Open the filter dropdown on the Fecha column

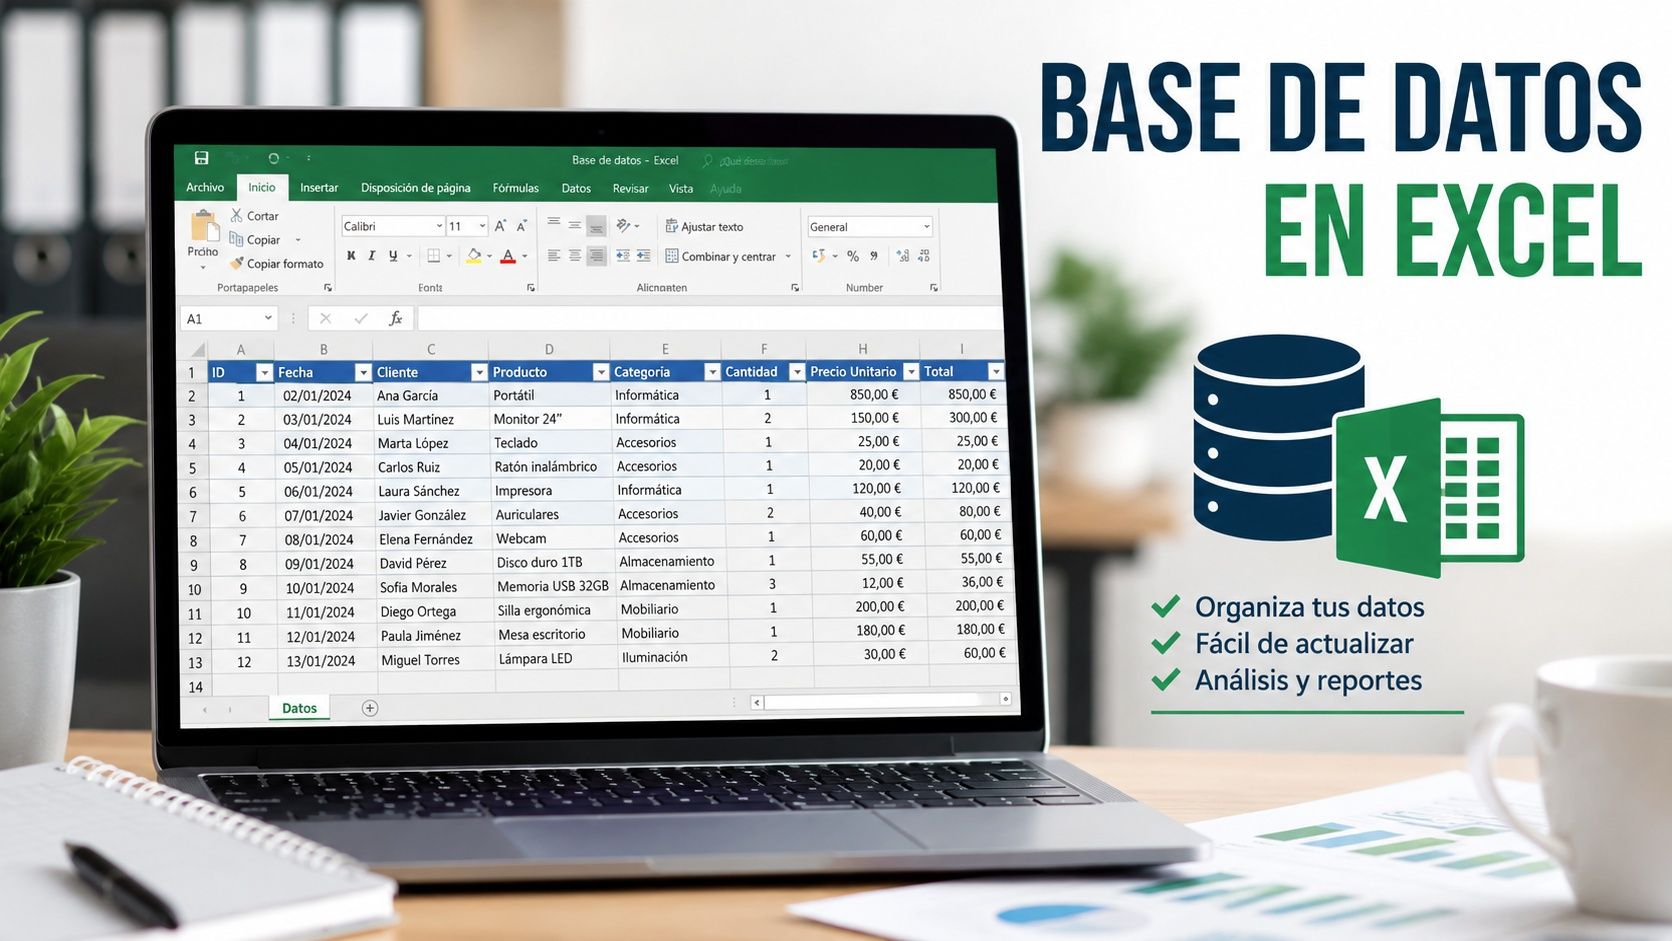[363, 372]
